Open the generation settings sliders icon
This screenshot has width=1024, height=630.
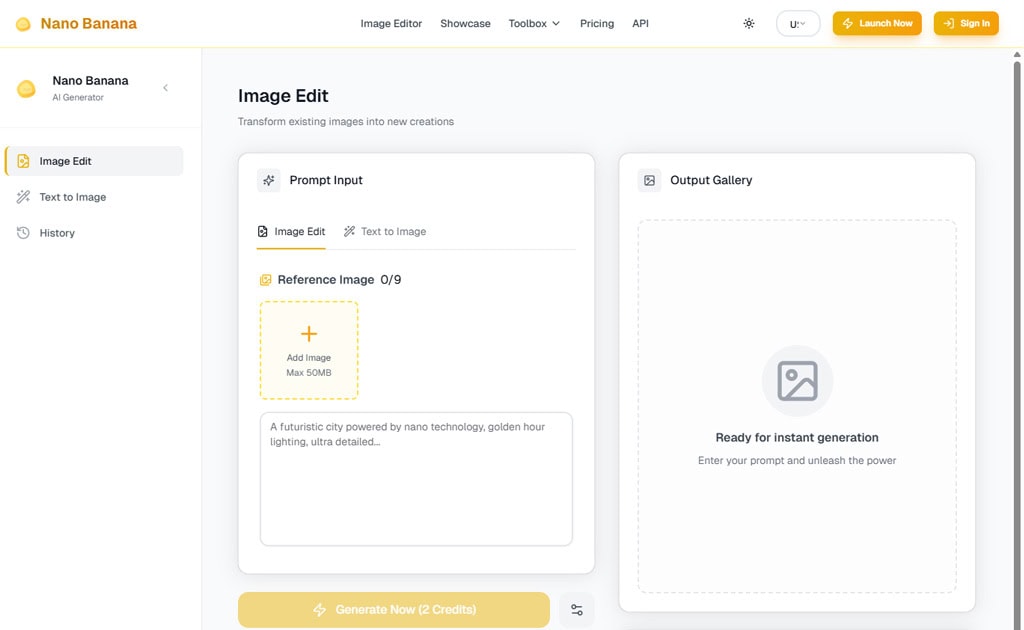coord(577,610)
